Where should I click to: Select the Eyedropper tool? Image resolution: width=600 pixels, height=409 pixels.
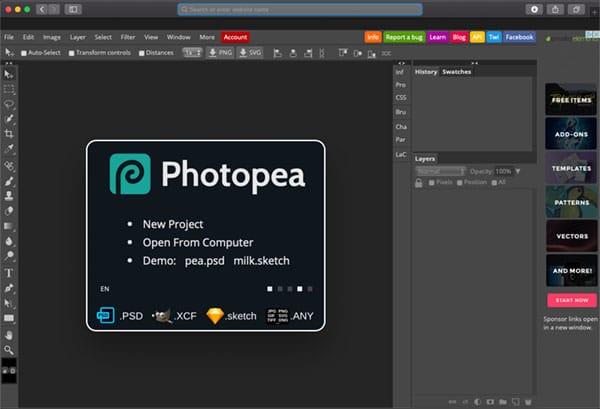pos(8,148)
